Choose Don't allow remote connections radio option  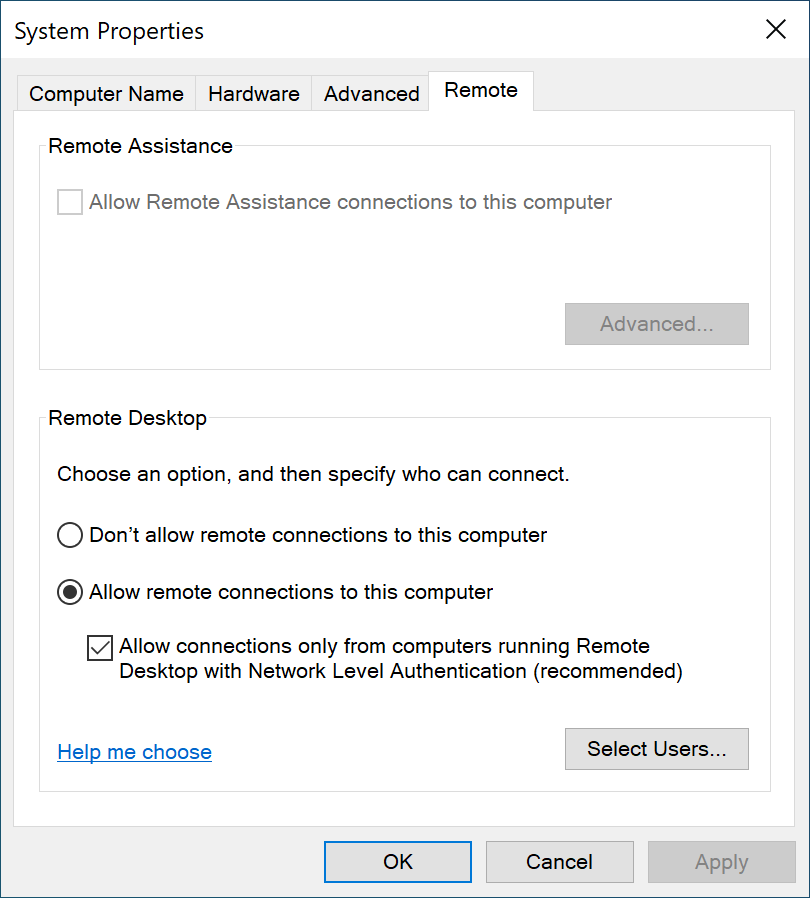click(x=70, y=536)
